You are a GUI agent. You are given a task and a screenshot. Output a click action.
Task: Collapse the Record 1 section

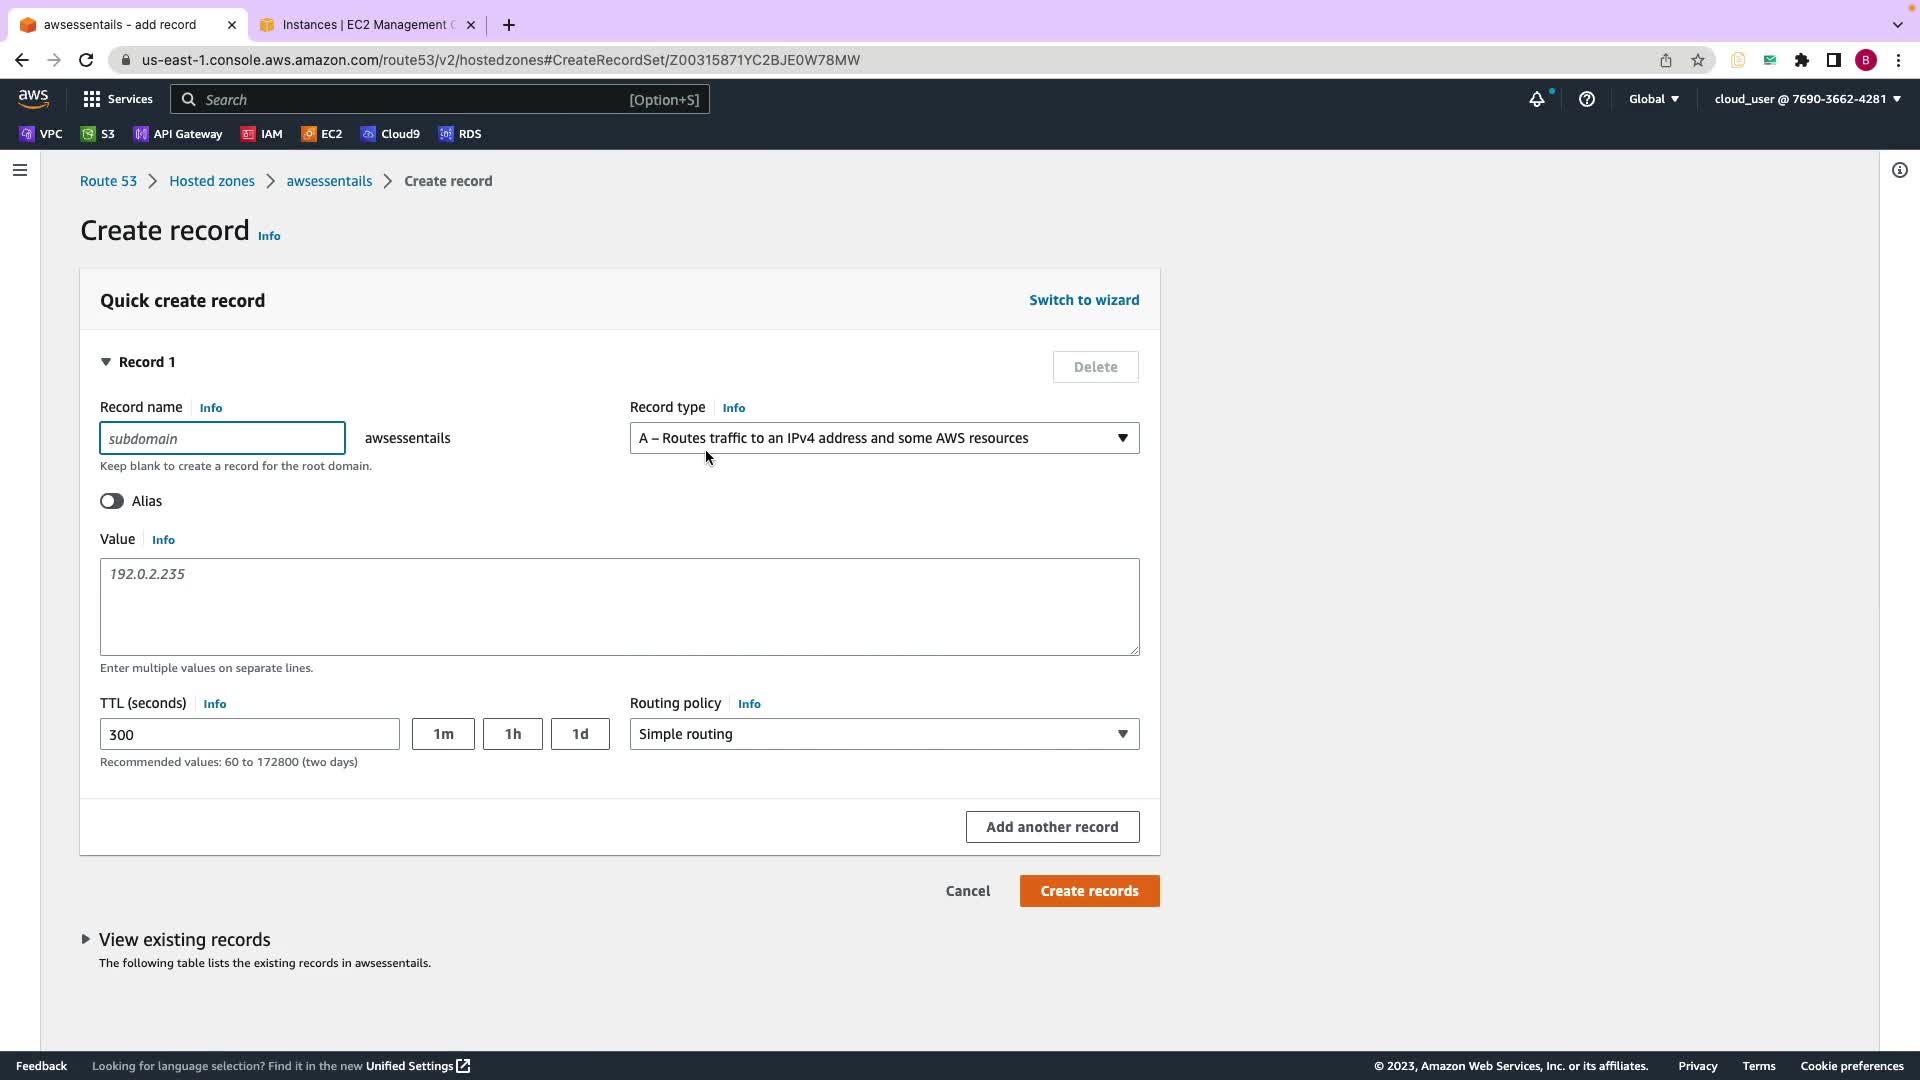pyautogui.click(x=106, y=362)
